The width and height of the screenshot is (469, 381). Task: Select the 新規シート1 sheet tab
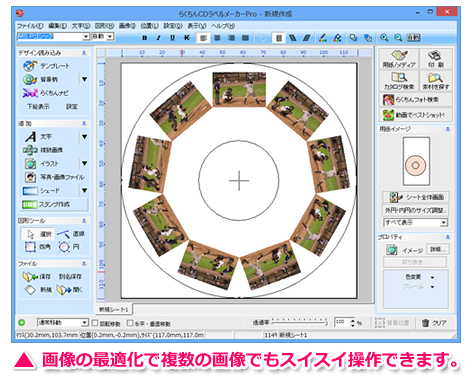(x=114, y=309)
